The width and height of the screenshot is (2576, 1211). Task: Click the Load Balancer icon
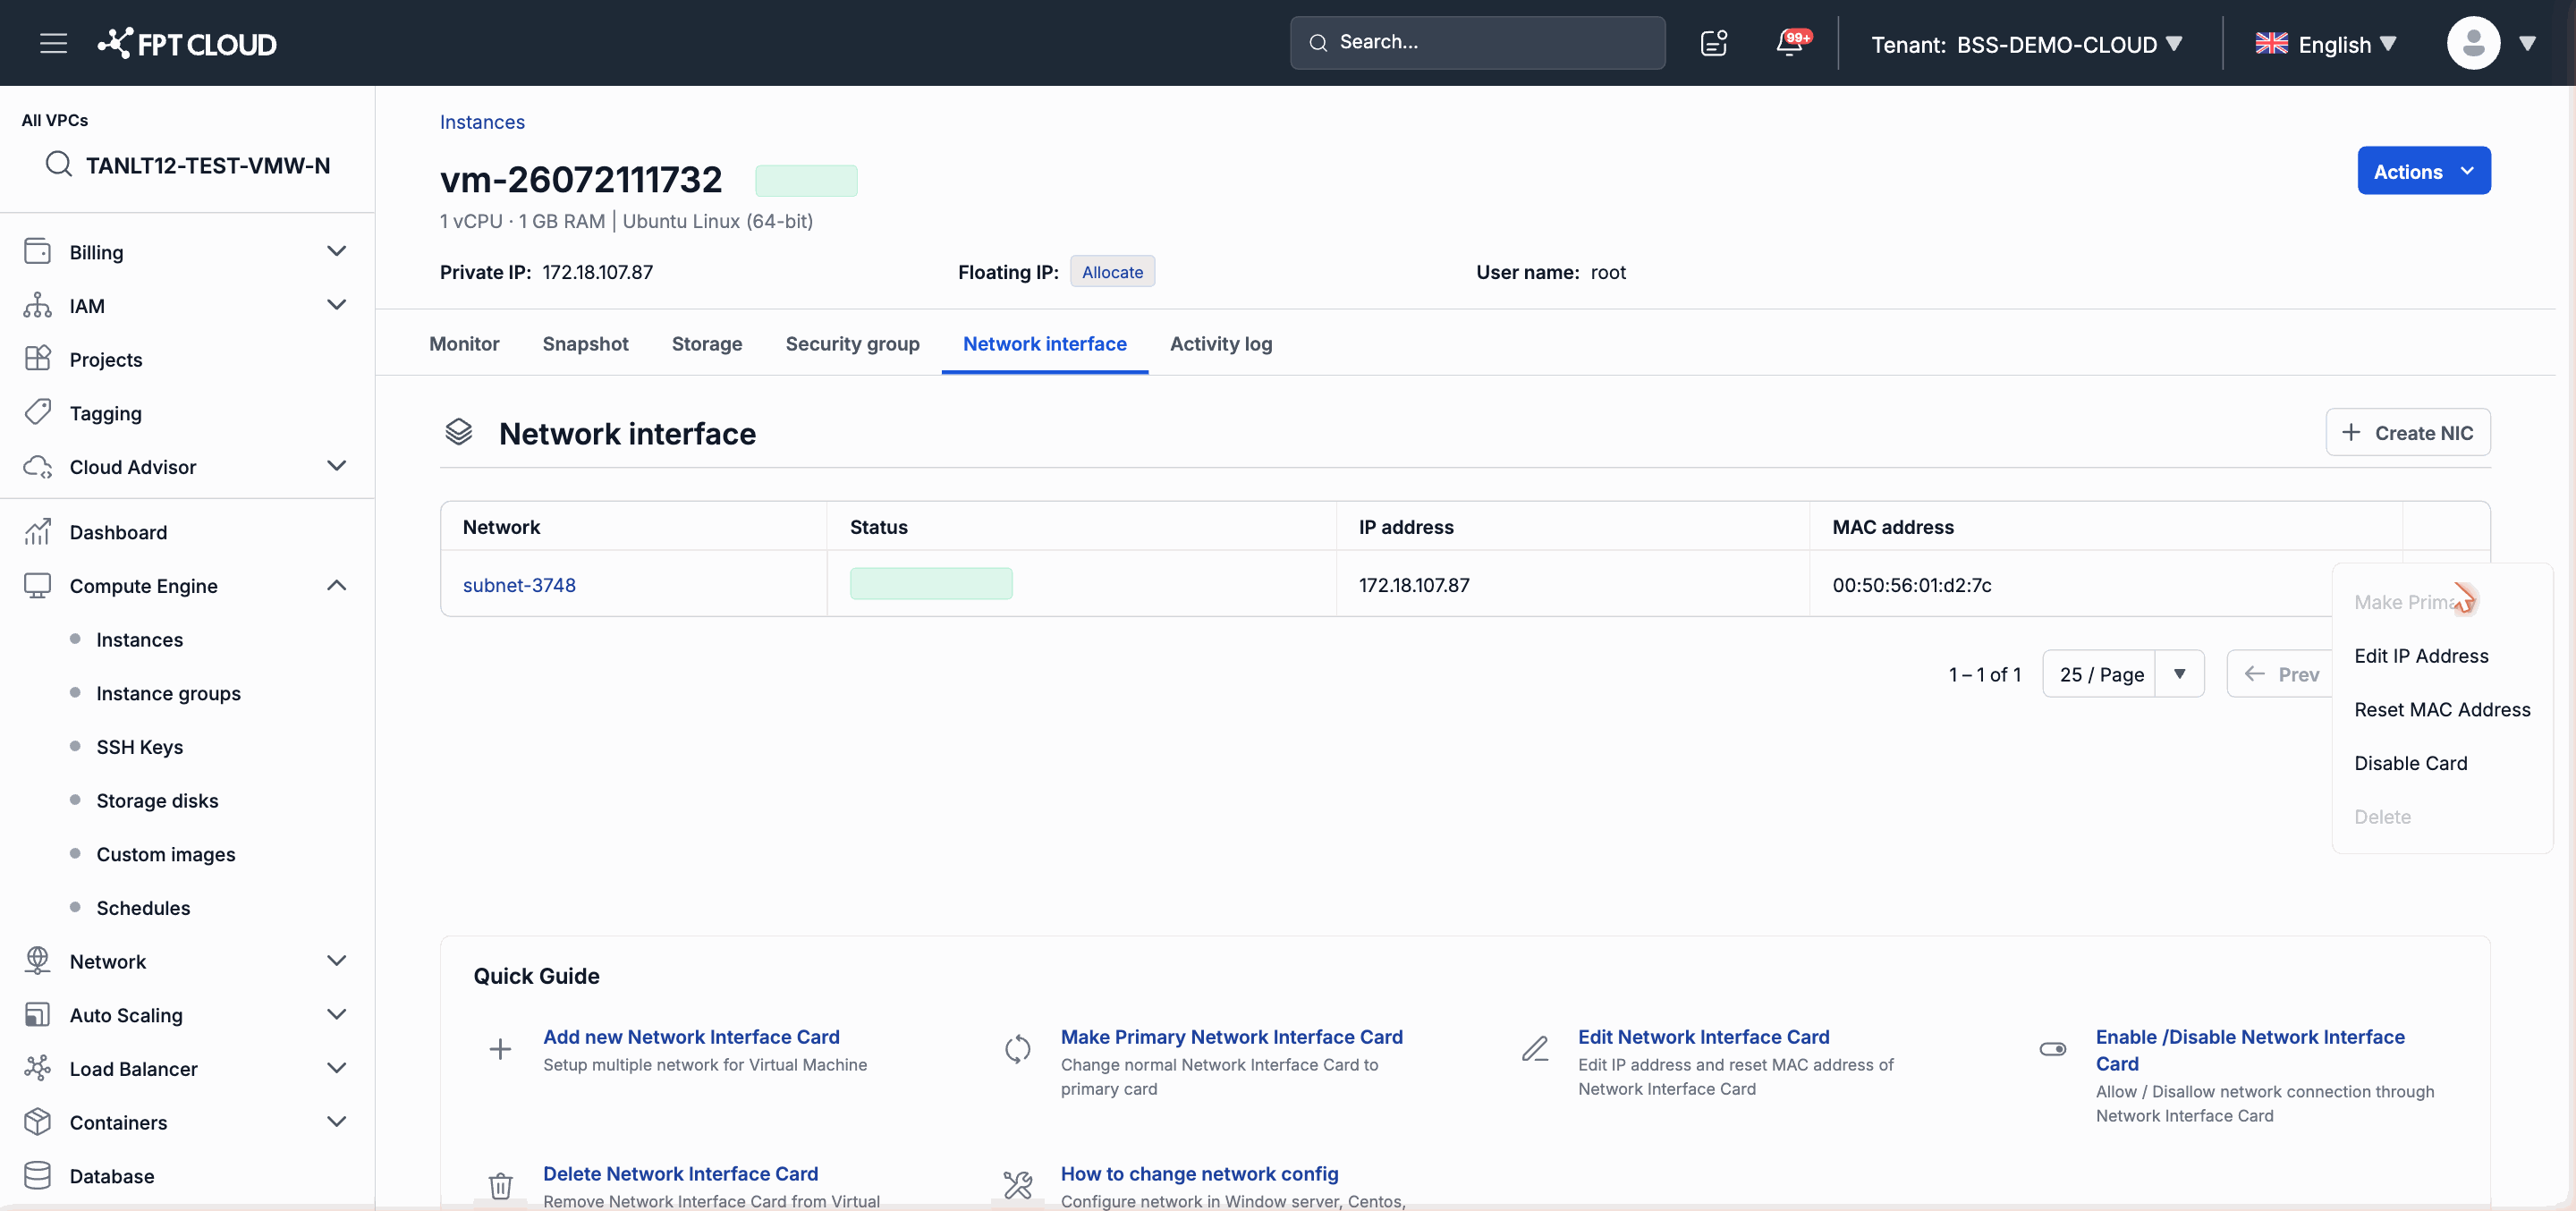[37, 1068]
